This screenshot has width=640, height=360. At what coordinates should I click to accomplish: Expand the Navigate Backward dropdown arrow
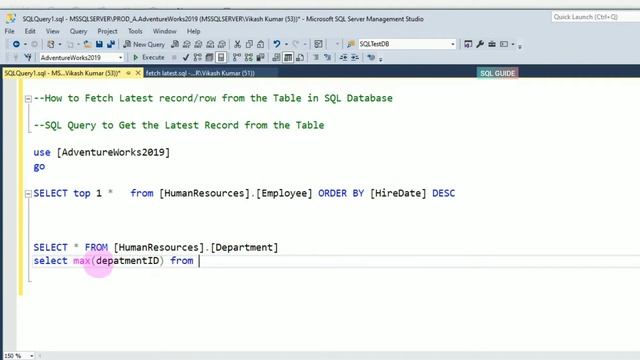click(x=25, y=44)
